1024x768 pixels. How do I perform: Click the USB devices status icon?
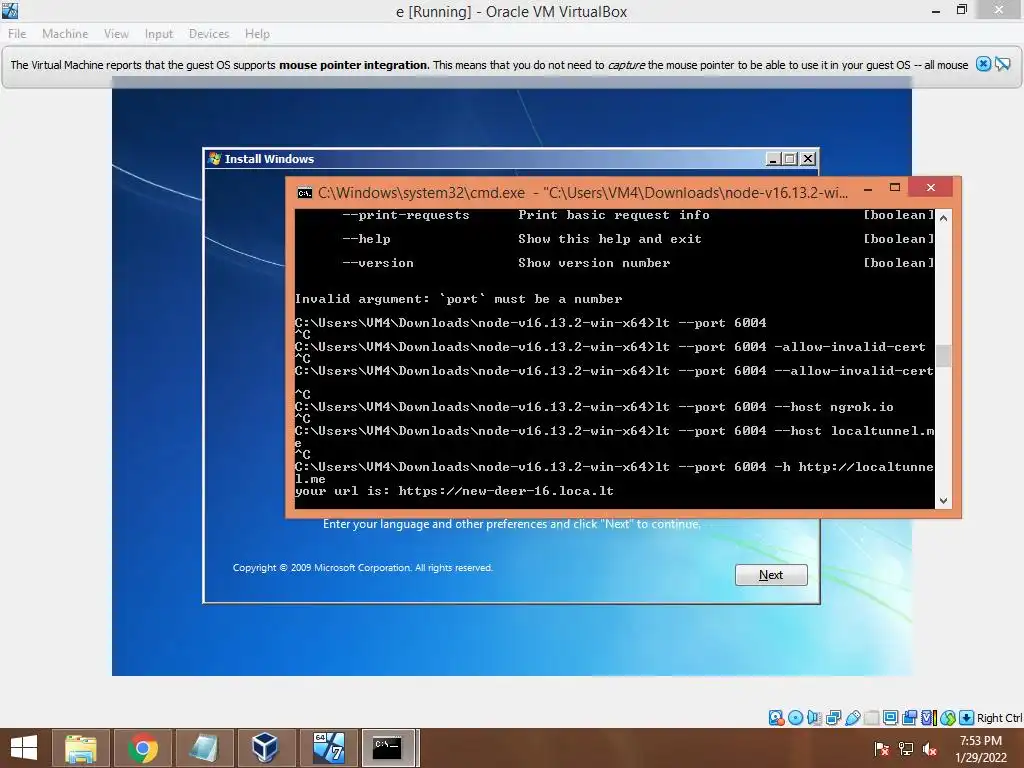coord(852,718)
